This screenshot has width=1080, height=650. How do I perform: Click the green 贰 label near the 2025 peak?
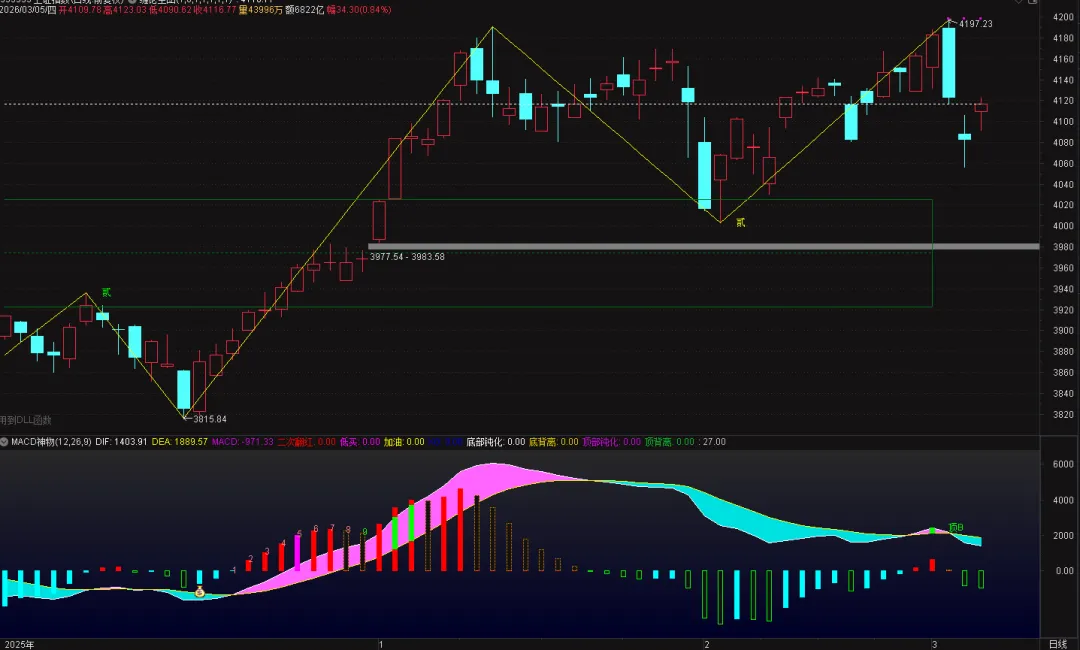point(106,293)
